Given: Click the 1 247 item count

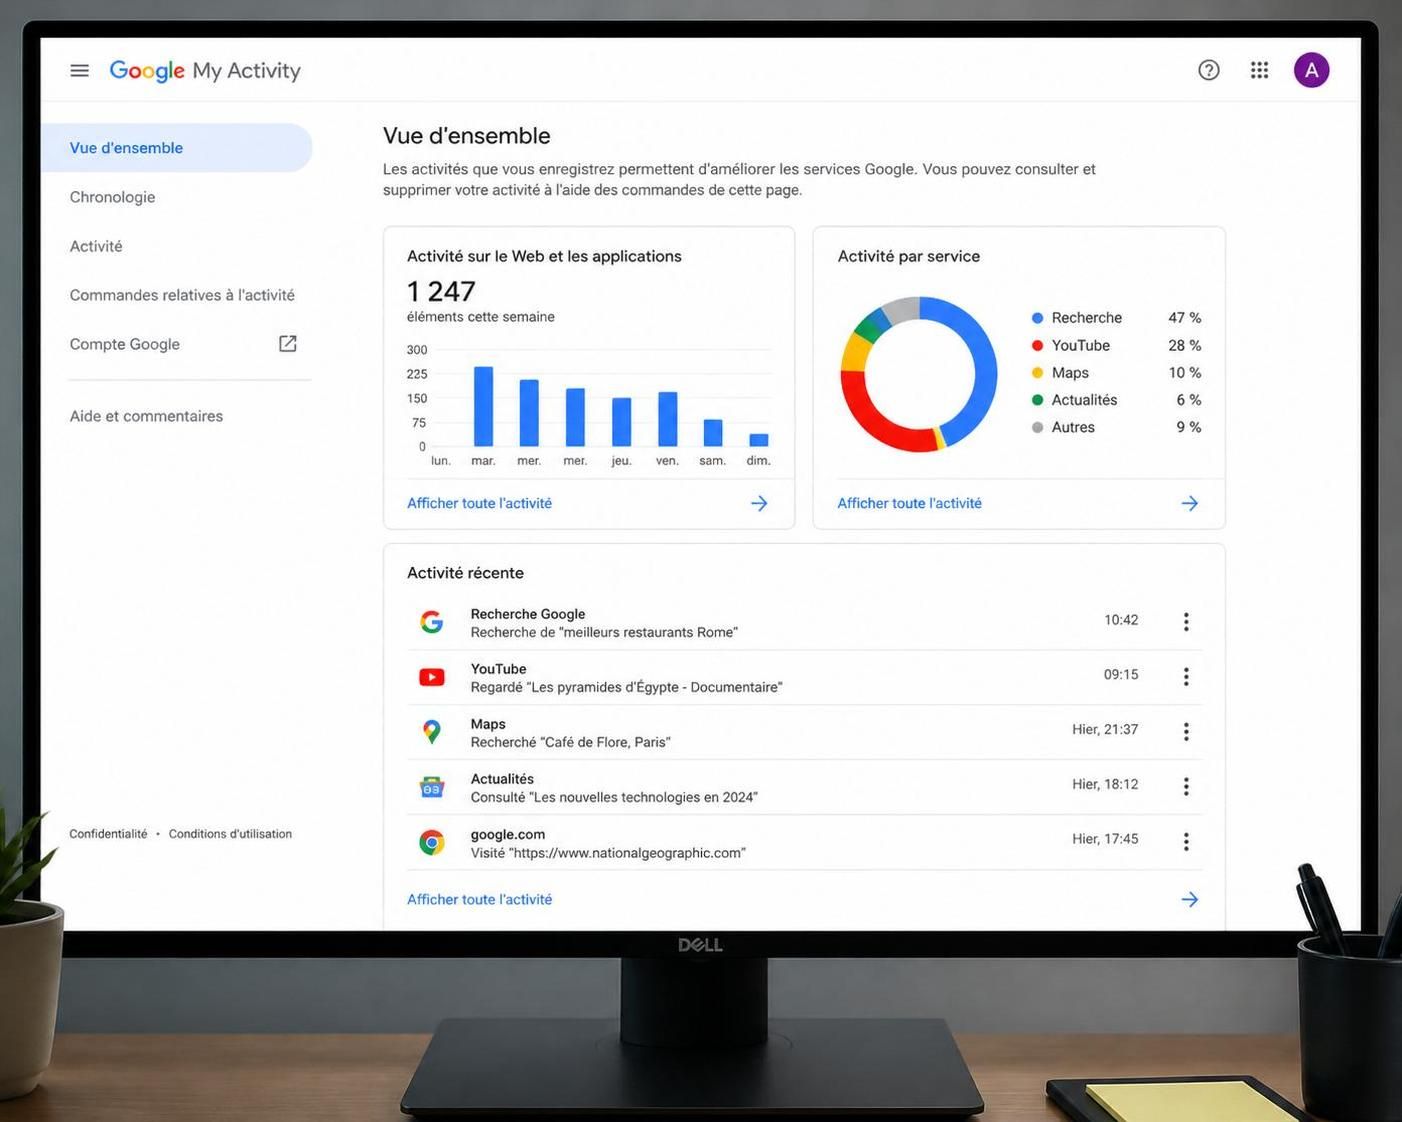Looking at the screenshot, I should [x=441, y=291].
